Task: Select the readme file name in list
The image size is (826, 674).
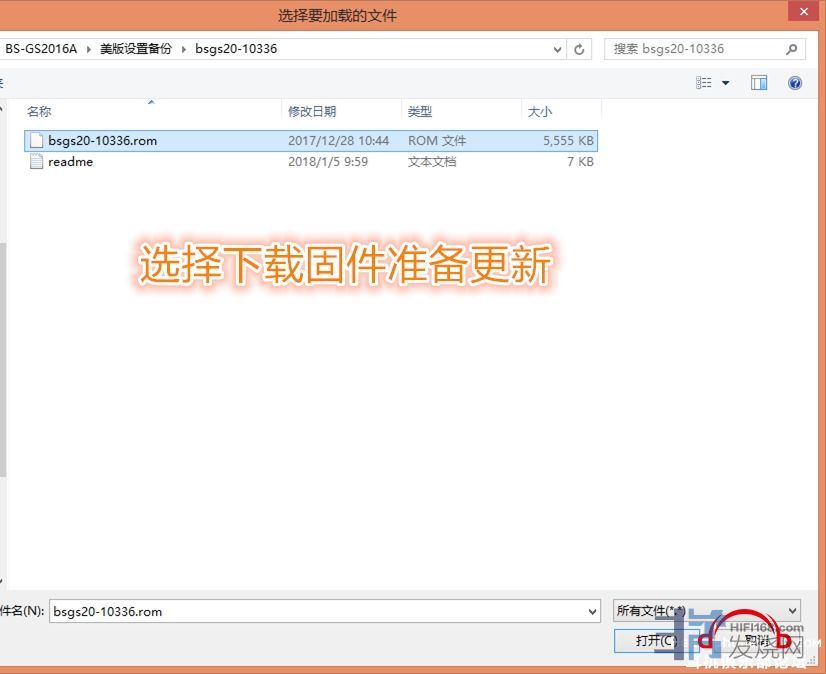Action: pos(70,162)
